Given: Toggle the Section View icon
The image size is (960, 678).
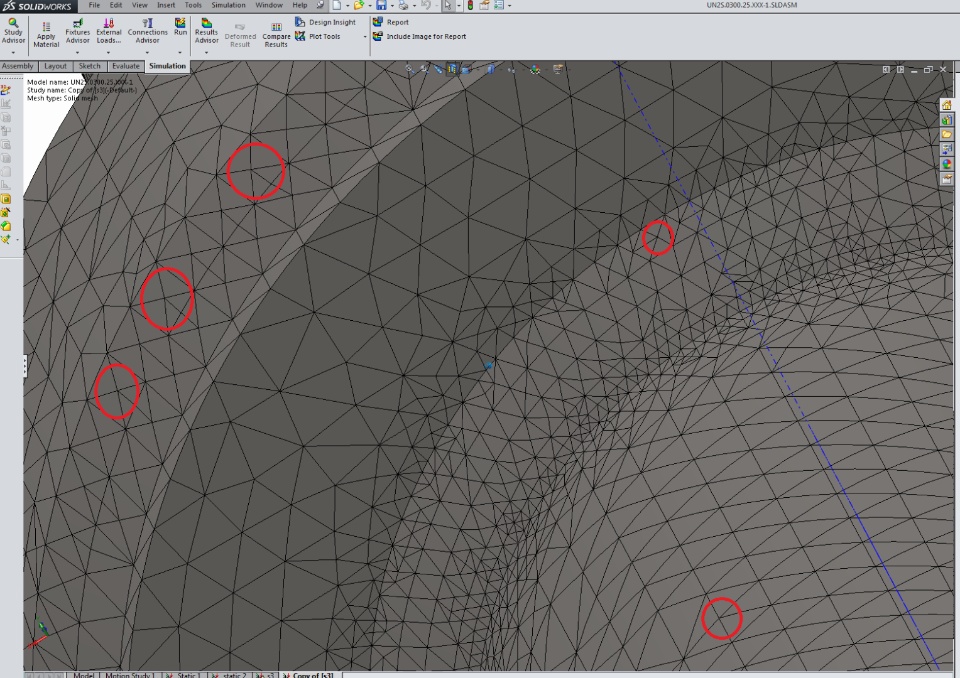Looking at the screenshot, I should (x=452, y=69).
